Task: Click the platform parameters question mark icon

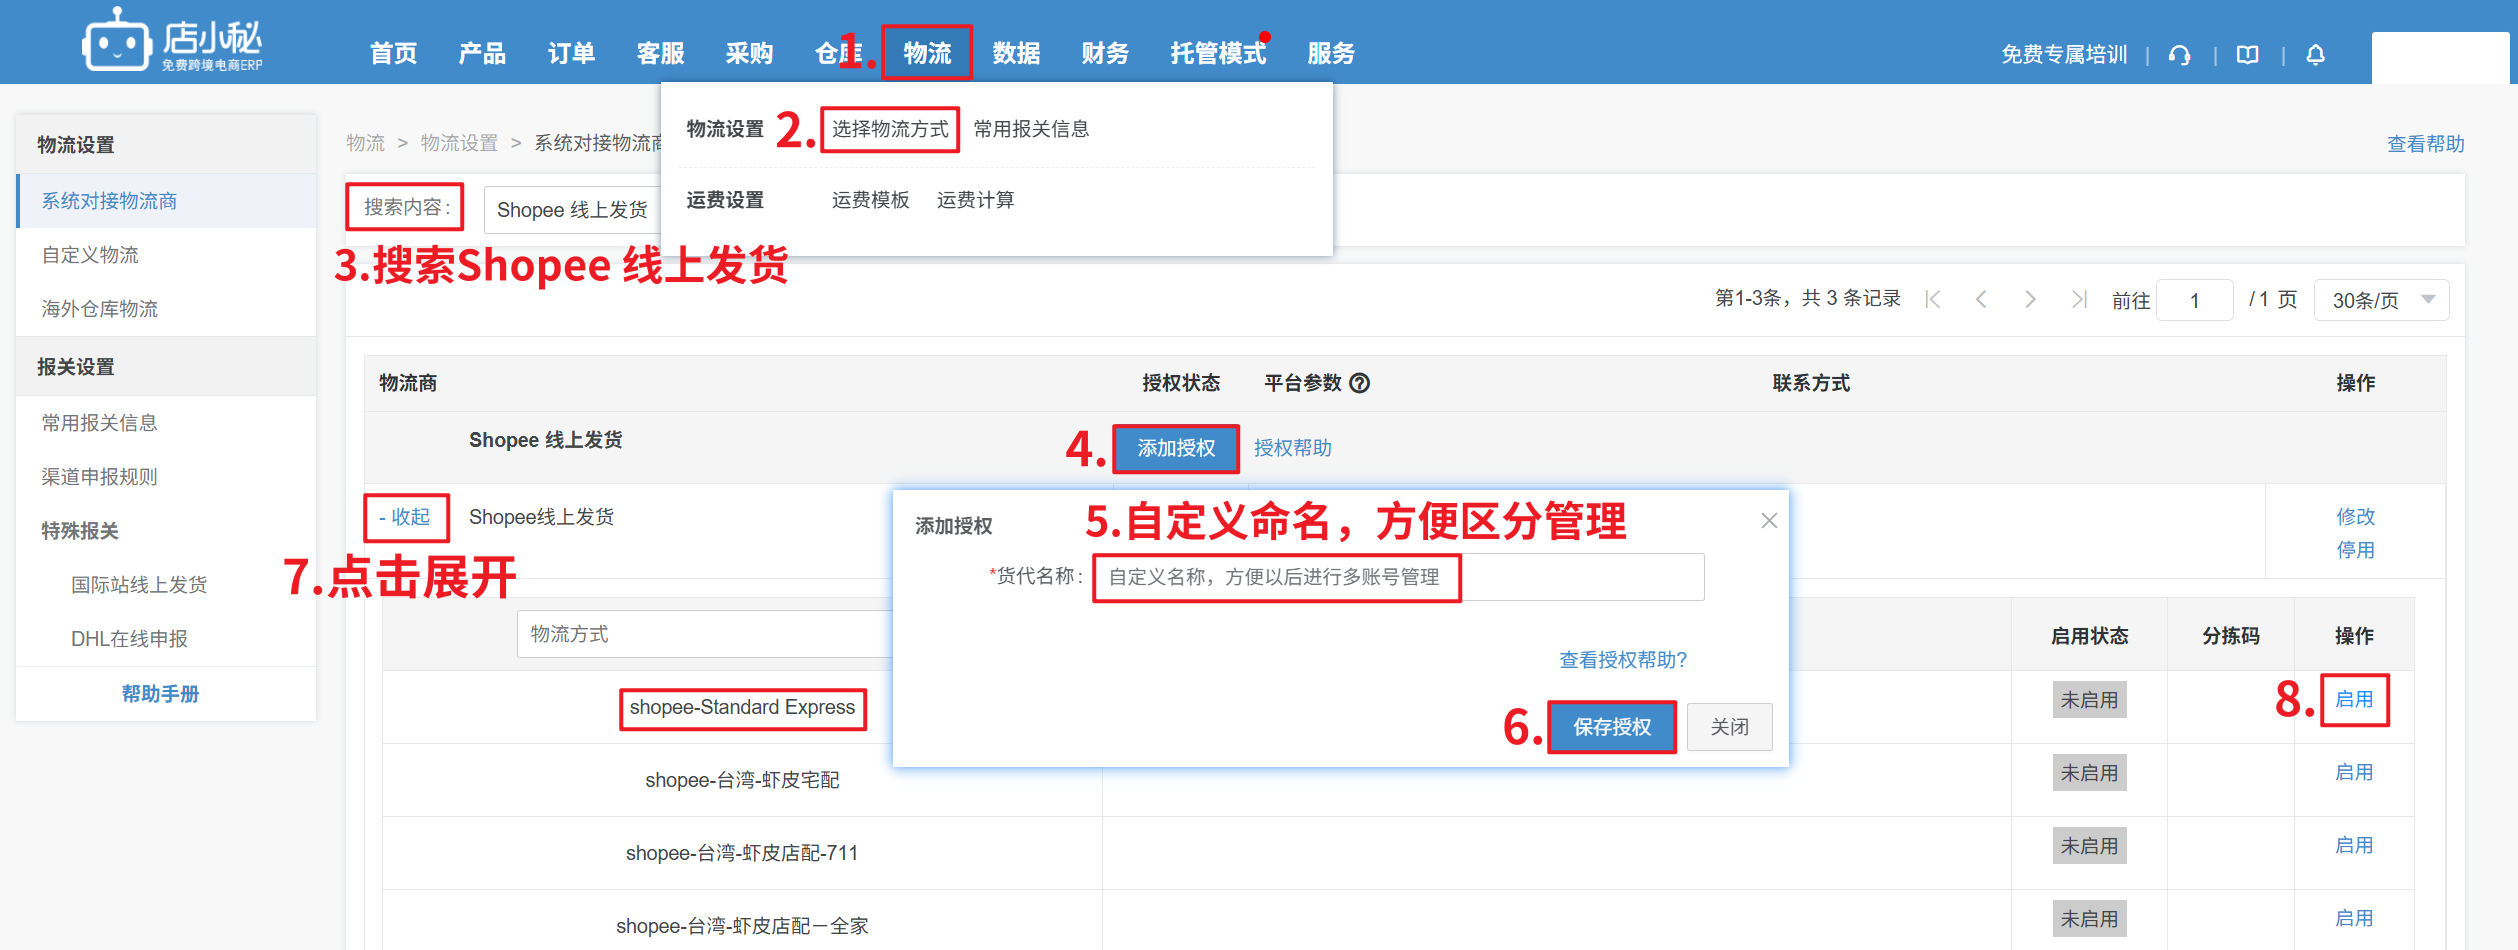Action: point(1359,383)
